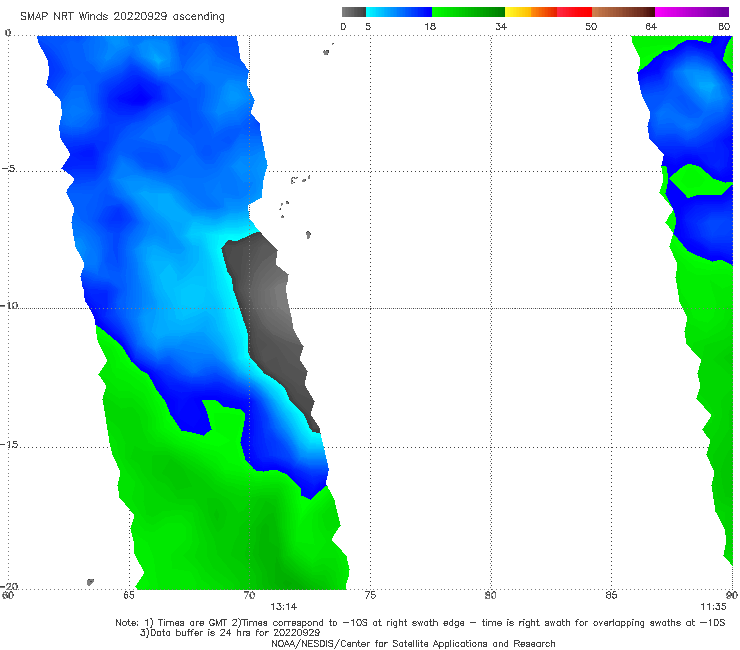Screen dimensions: 740x650
Task: Select the cyan-to-blue 5-18 color bar segment
Action: (399, 12)
